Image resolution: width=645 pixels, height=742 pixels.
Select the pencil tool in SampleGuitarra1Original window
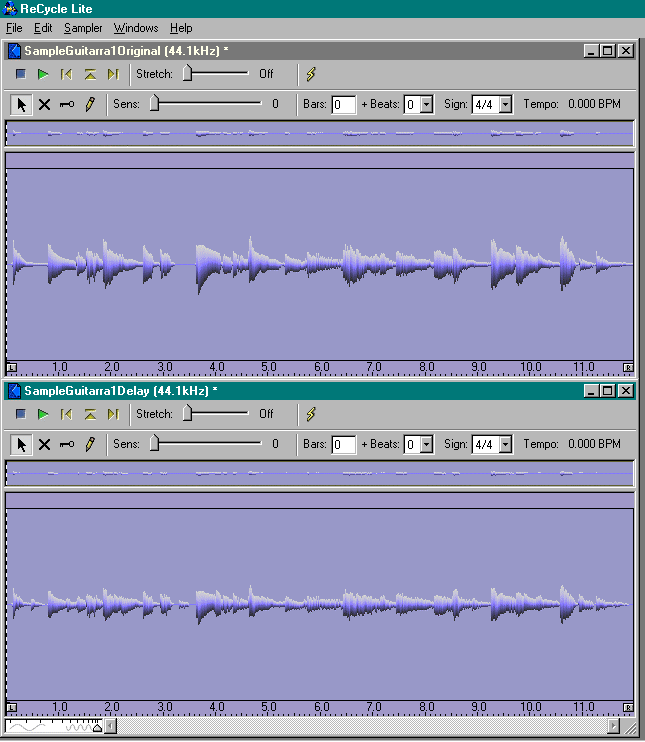[x=90, y=104]
